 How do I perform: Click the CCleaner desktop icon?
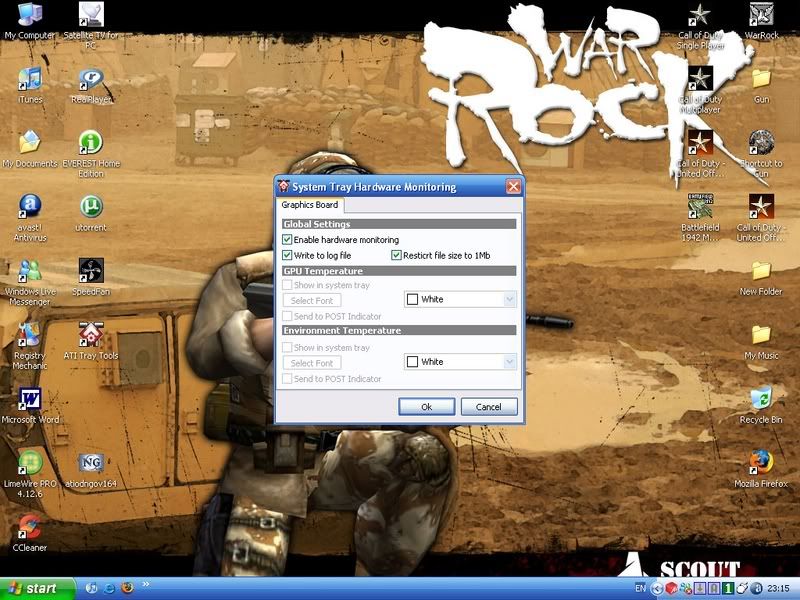pos(30,533)
